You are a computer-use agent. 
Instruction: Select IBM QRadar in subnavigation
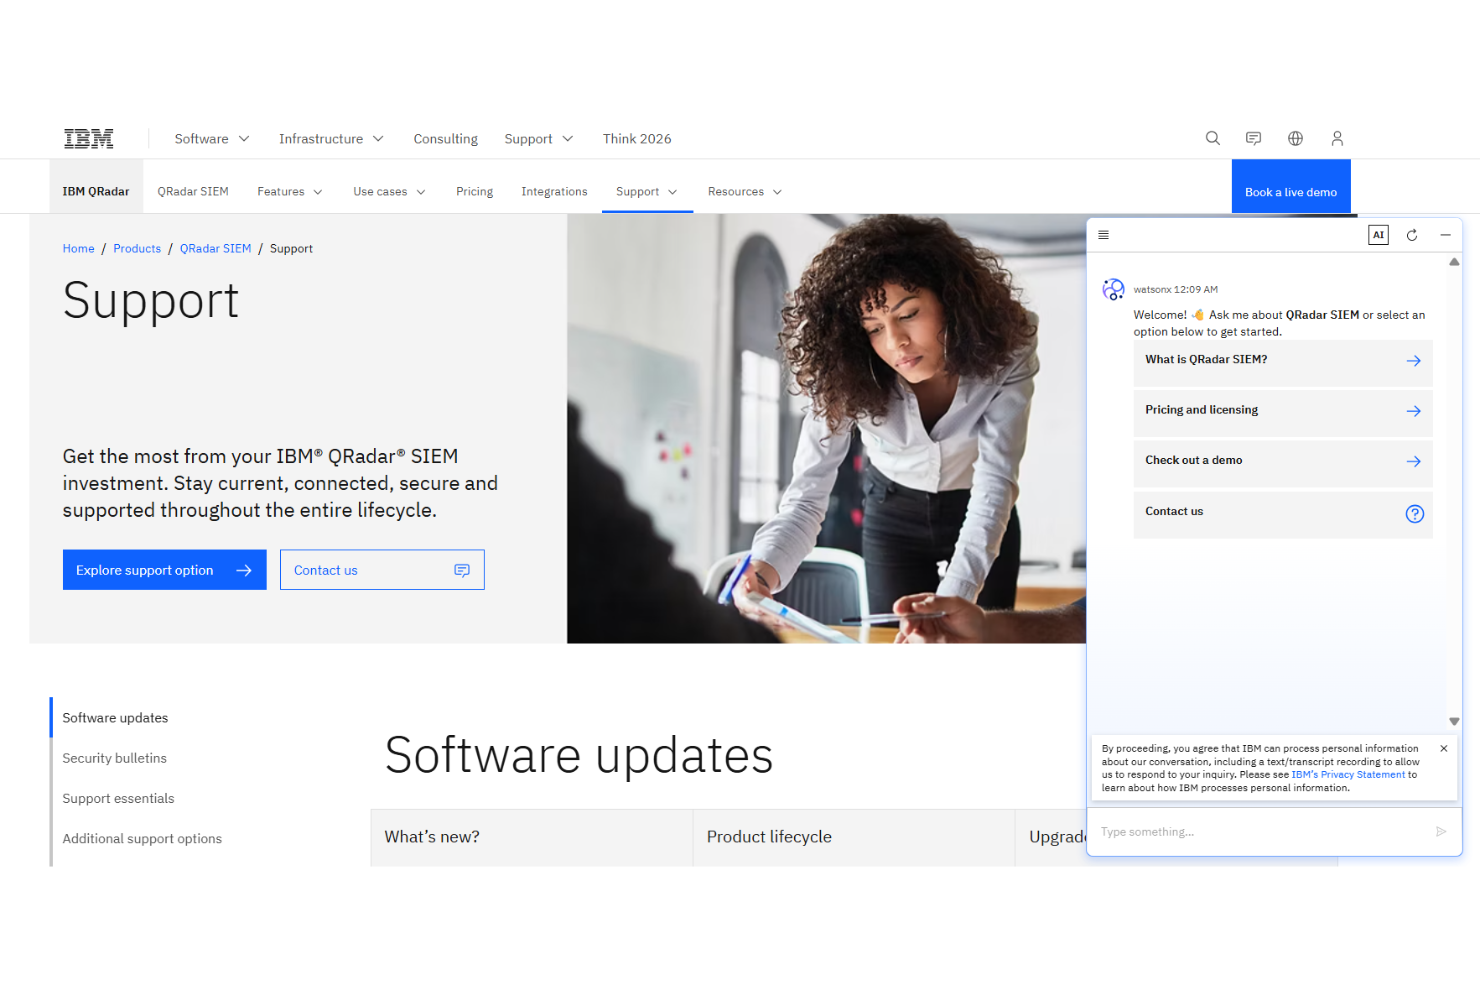(96, 192)
